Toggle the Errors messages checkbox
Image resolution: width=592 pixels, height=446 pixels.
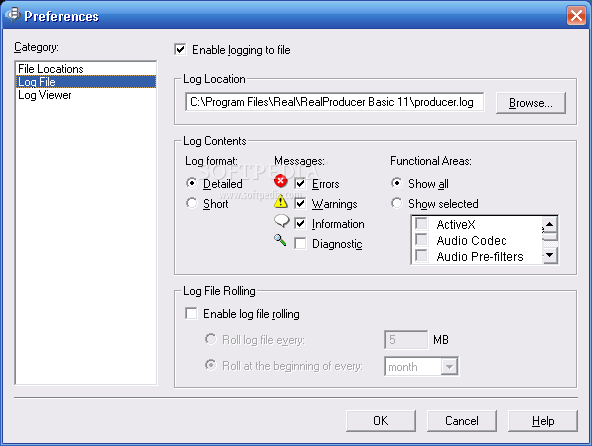point(300,184)
